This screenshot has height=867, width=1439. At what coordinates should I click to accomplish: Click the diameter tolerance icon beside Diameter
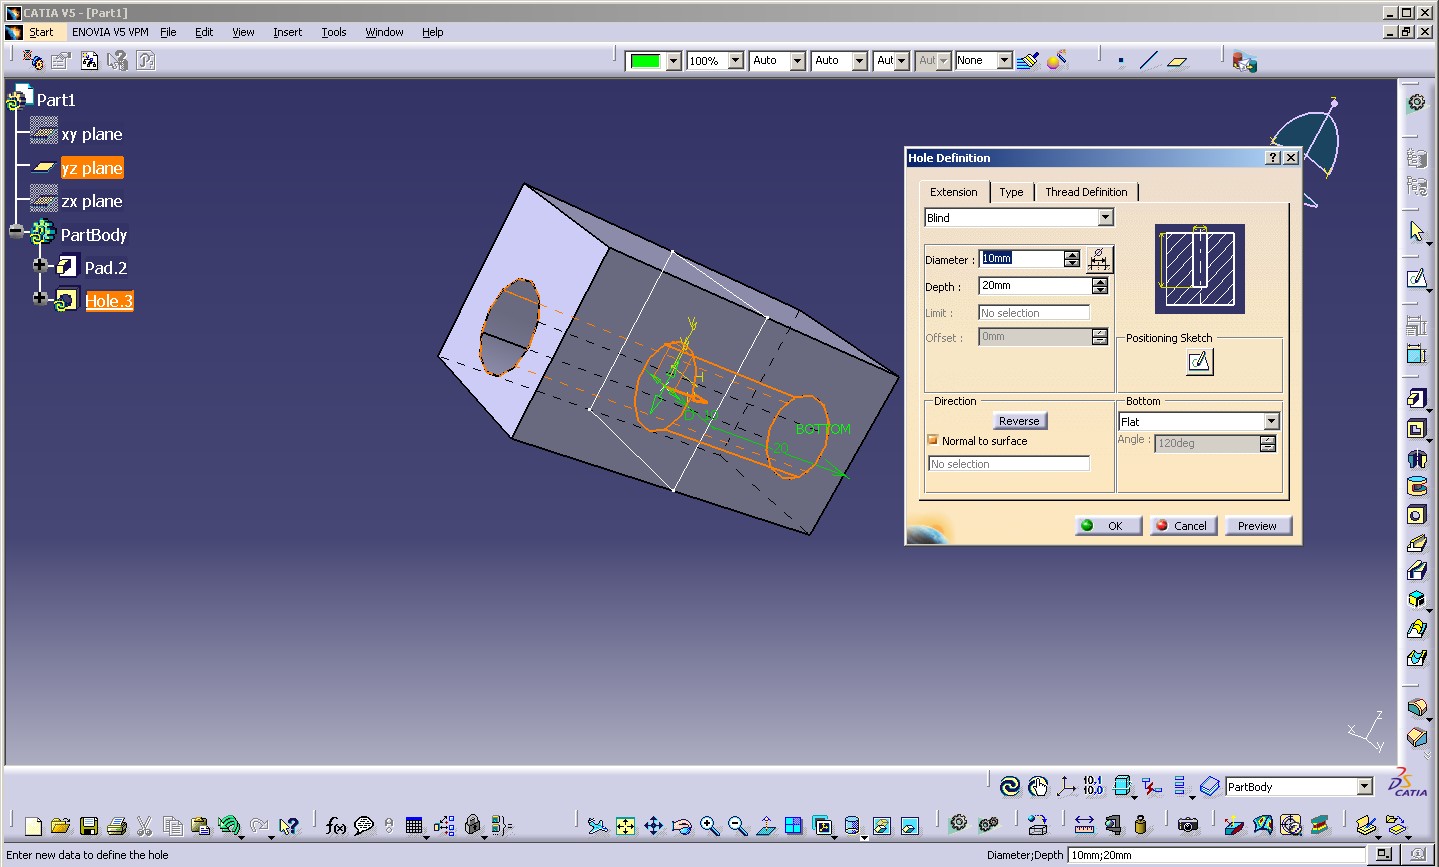pos(1099,259)
